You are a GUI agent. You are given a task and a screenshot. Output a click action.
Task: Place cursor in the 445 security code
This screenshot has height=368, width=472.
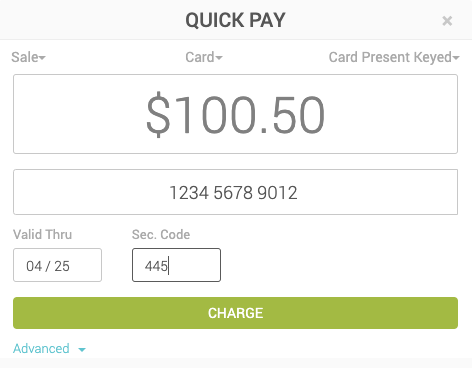156,266
